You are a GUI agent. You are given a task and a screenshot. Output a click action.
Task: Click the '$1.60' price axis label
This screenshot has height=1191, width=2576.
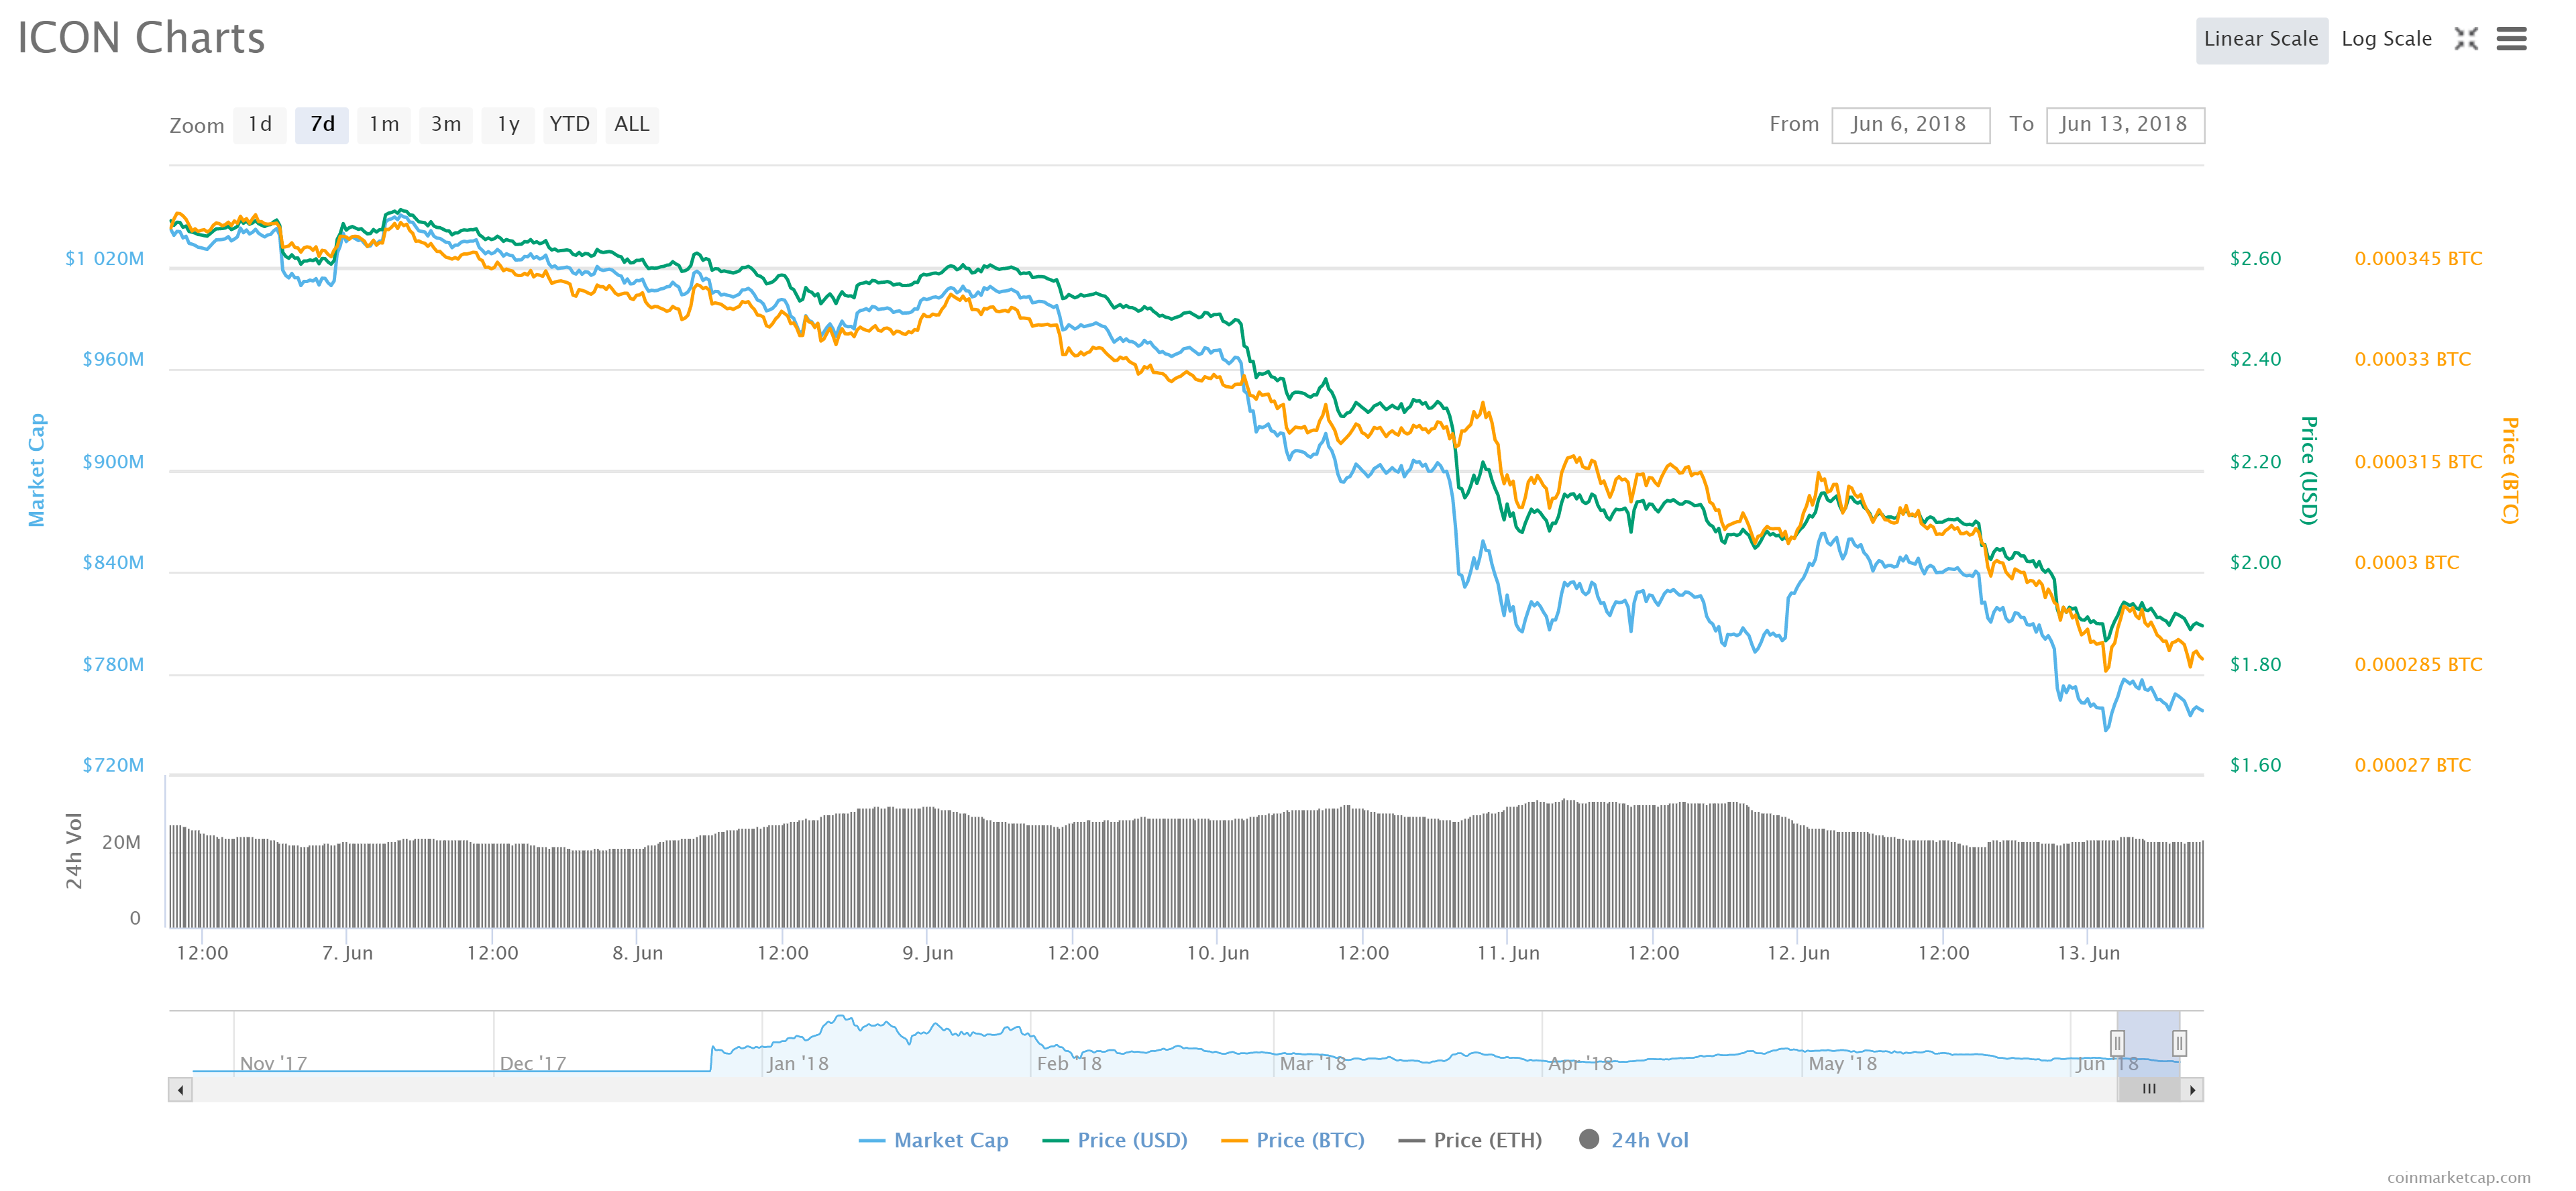coord(2255,766)
